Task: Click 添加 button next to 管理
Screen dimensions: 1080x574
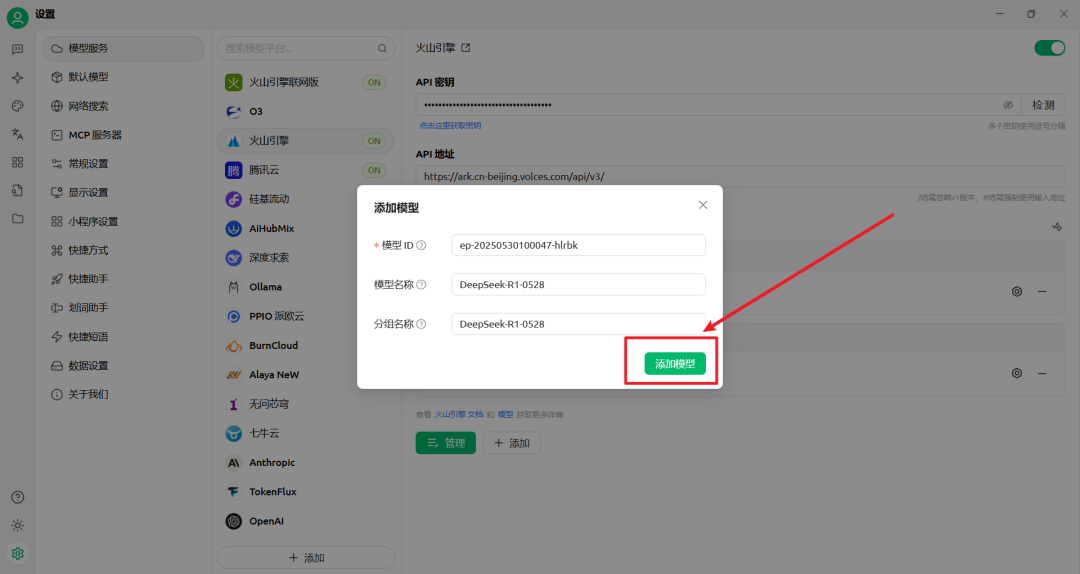Action: pos(512,443)
